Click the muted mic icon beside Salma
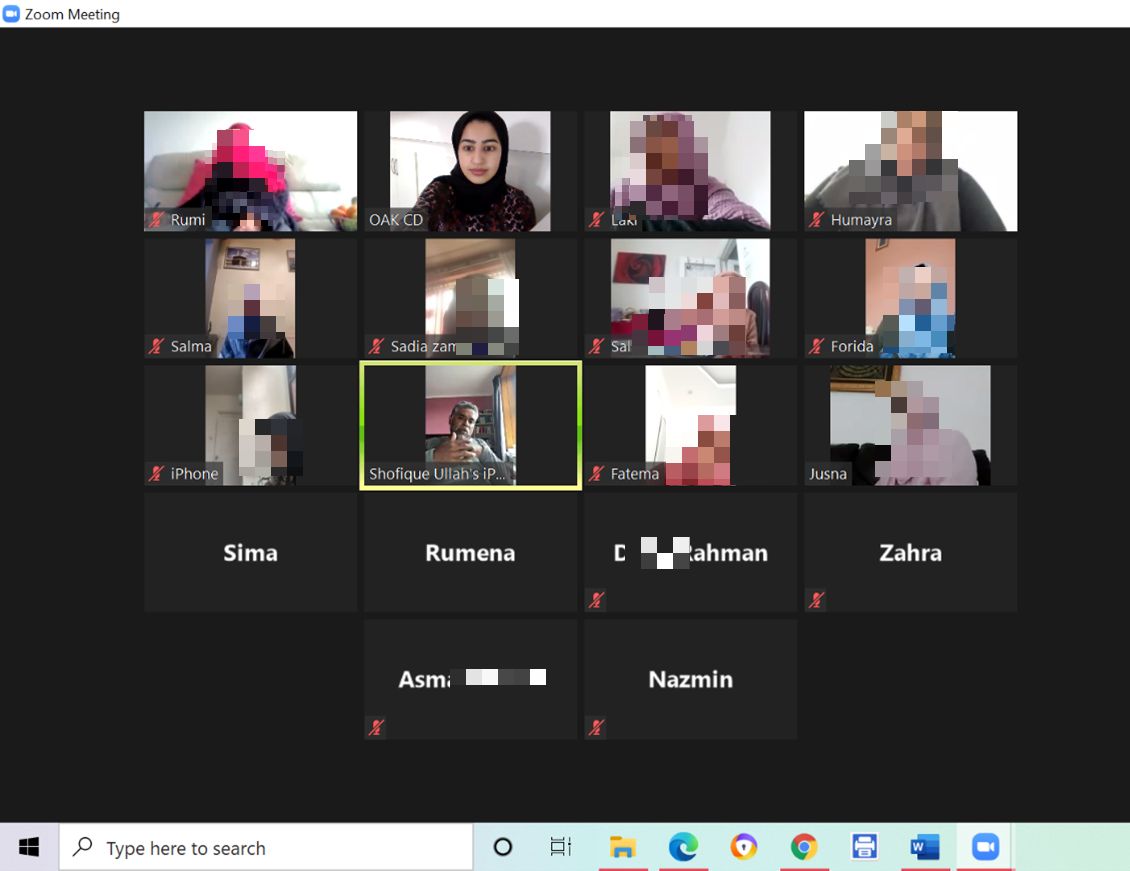 (156, 346)
